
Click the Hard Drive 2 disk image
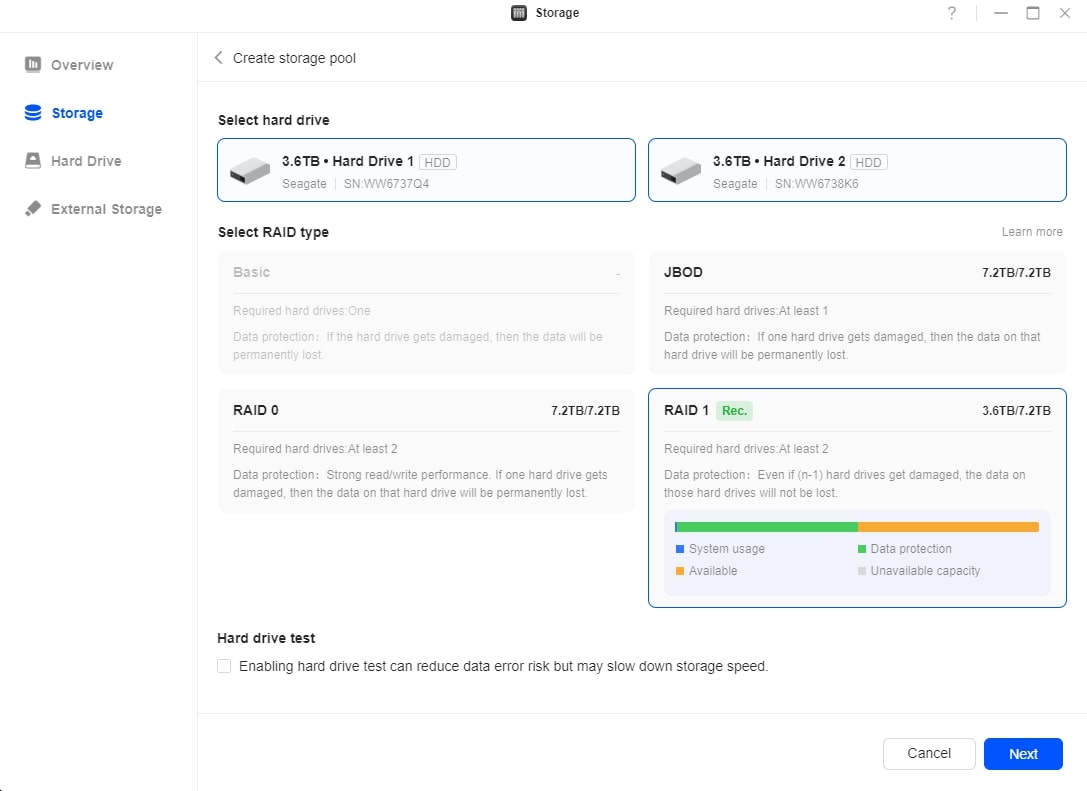pos(681,171)
